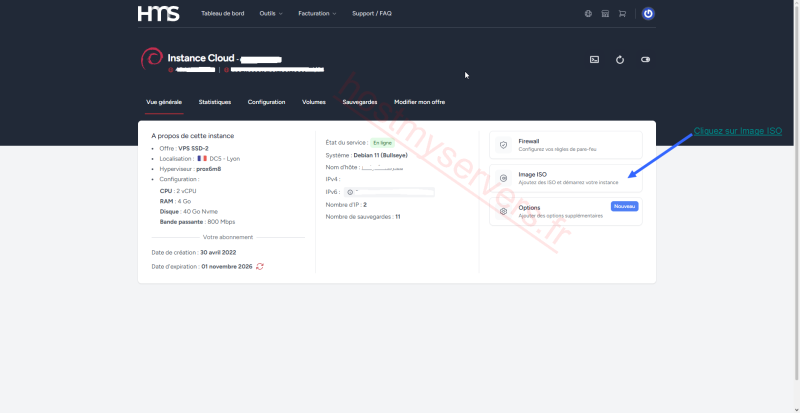Click the DC5 - Lyon location text

(x=224, y=159)
